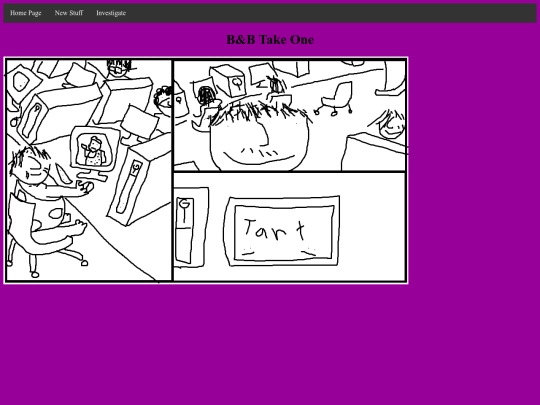This screenshot has height=405, width=540.
Task: Select the Investigate menu item
Action: [x=111, y=13]
